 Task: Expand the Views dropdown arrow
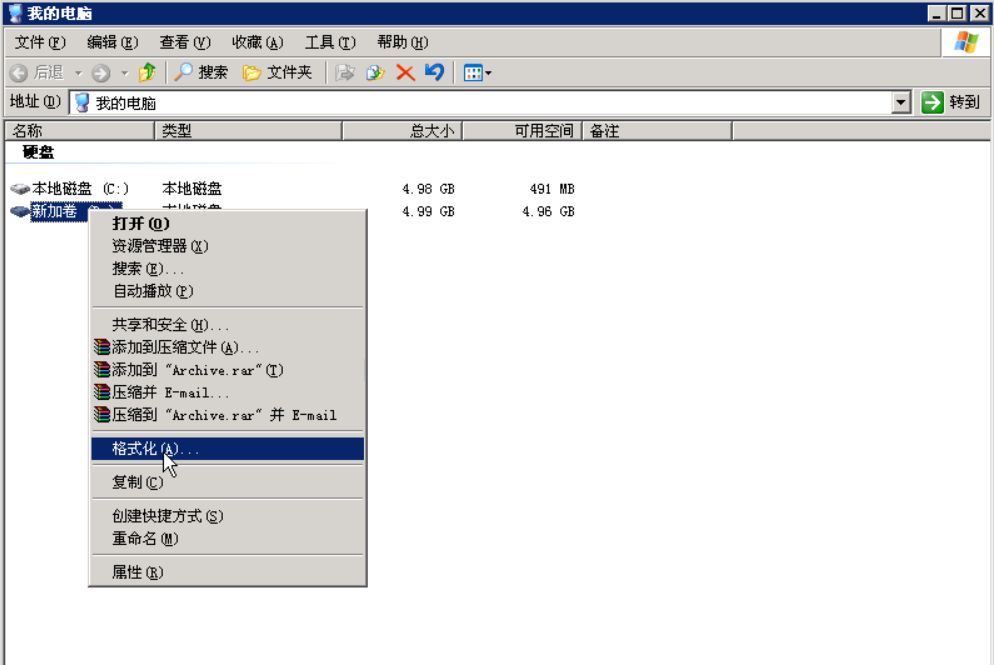(488, 74)
